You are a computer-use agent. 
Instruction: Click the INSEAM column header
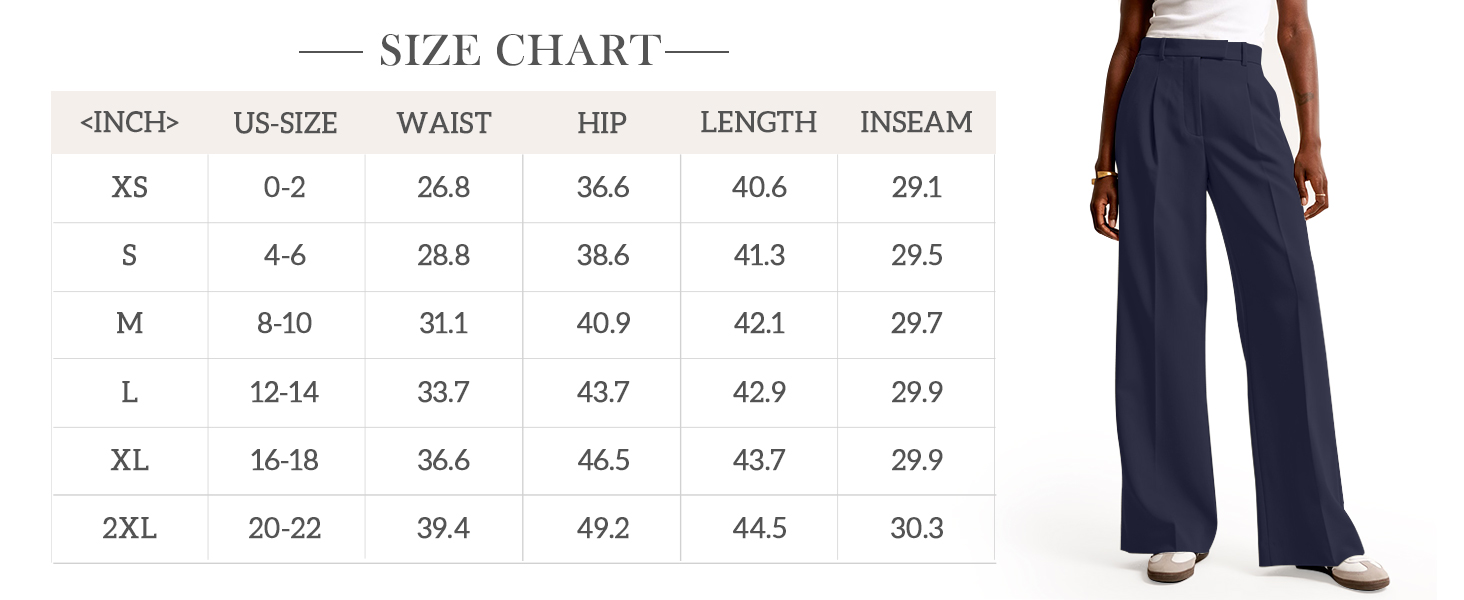point(916,123)
